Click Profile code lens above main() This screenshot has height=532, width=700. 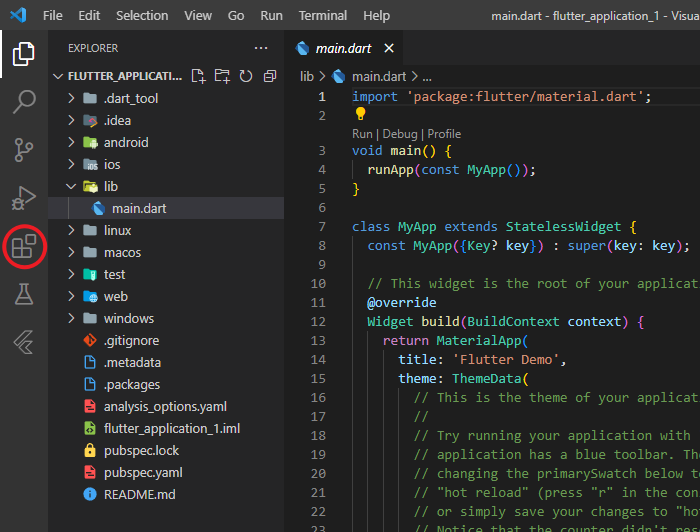tap(444, 134)
